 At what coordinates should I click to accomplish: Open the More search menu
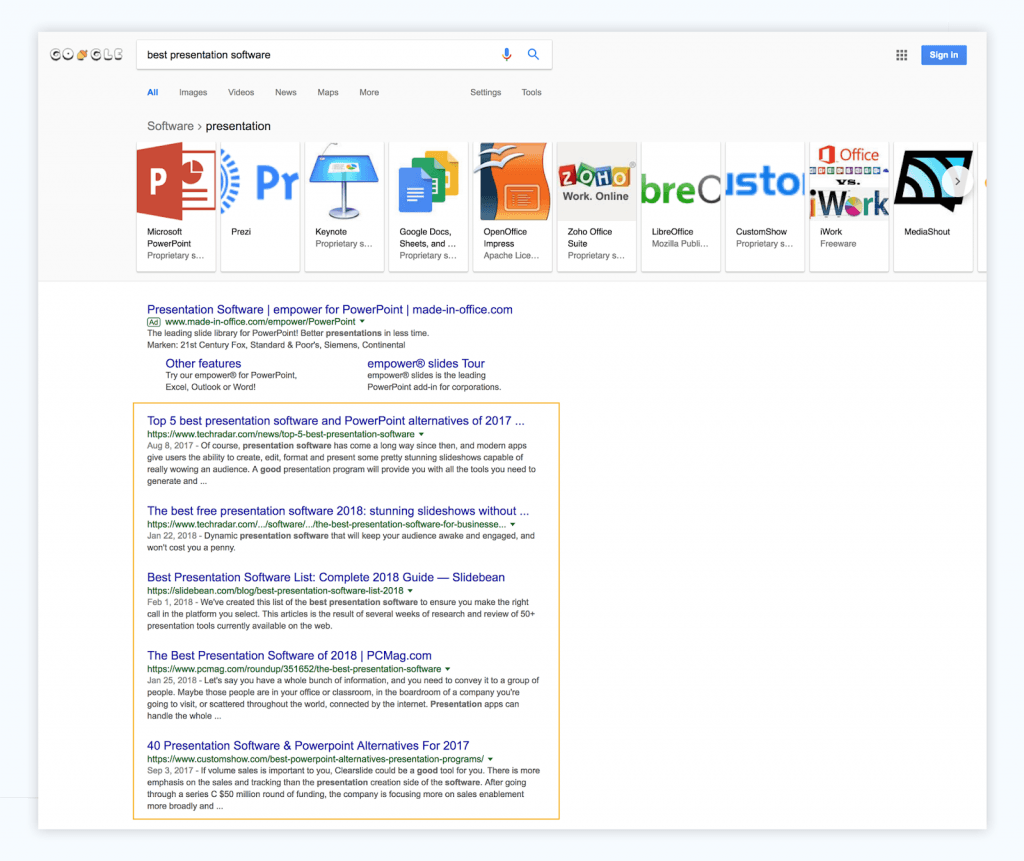(369, 93)
